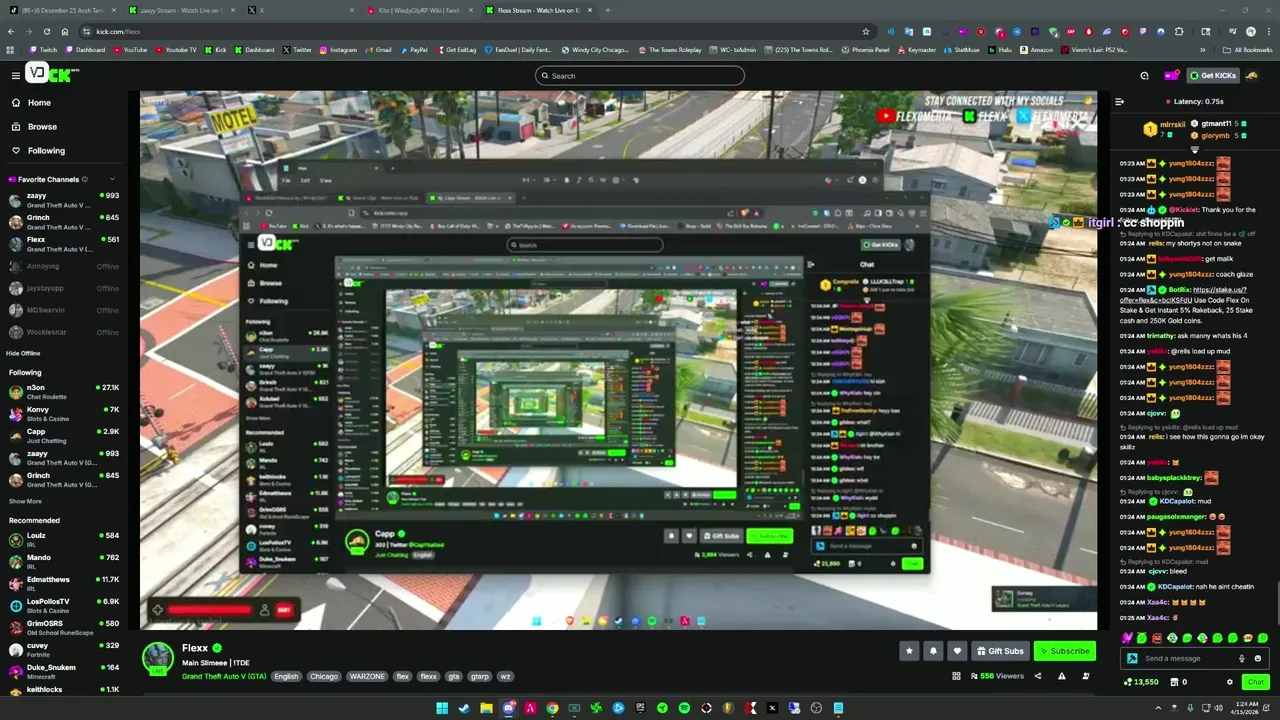Click the Chicago stream tag
Screen dimensions: 1280x720
[x=323, y=676]
